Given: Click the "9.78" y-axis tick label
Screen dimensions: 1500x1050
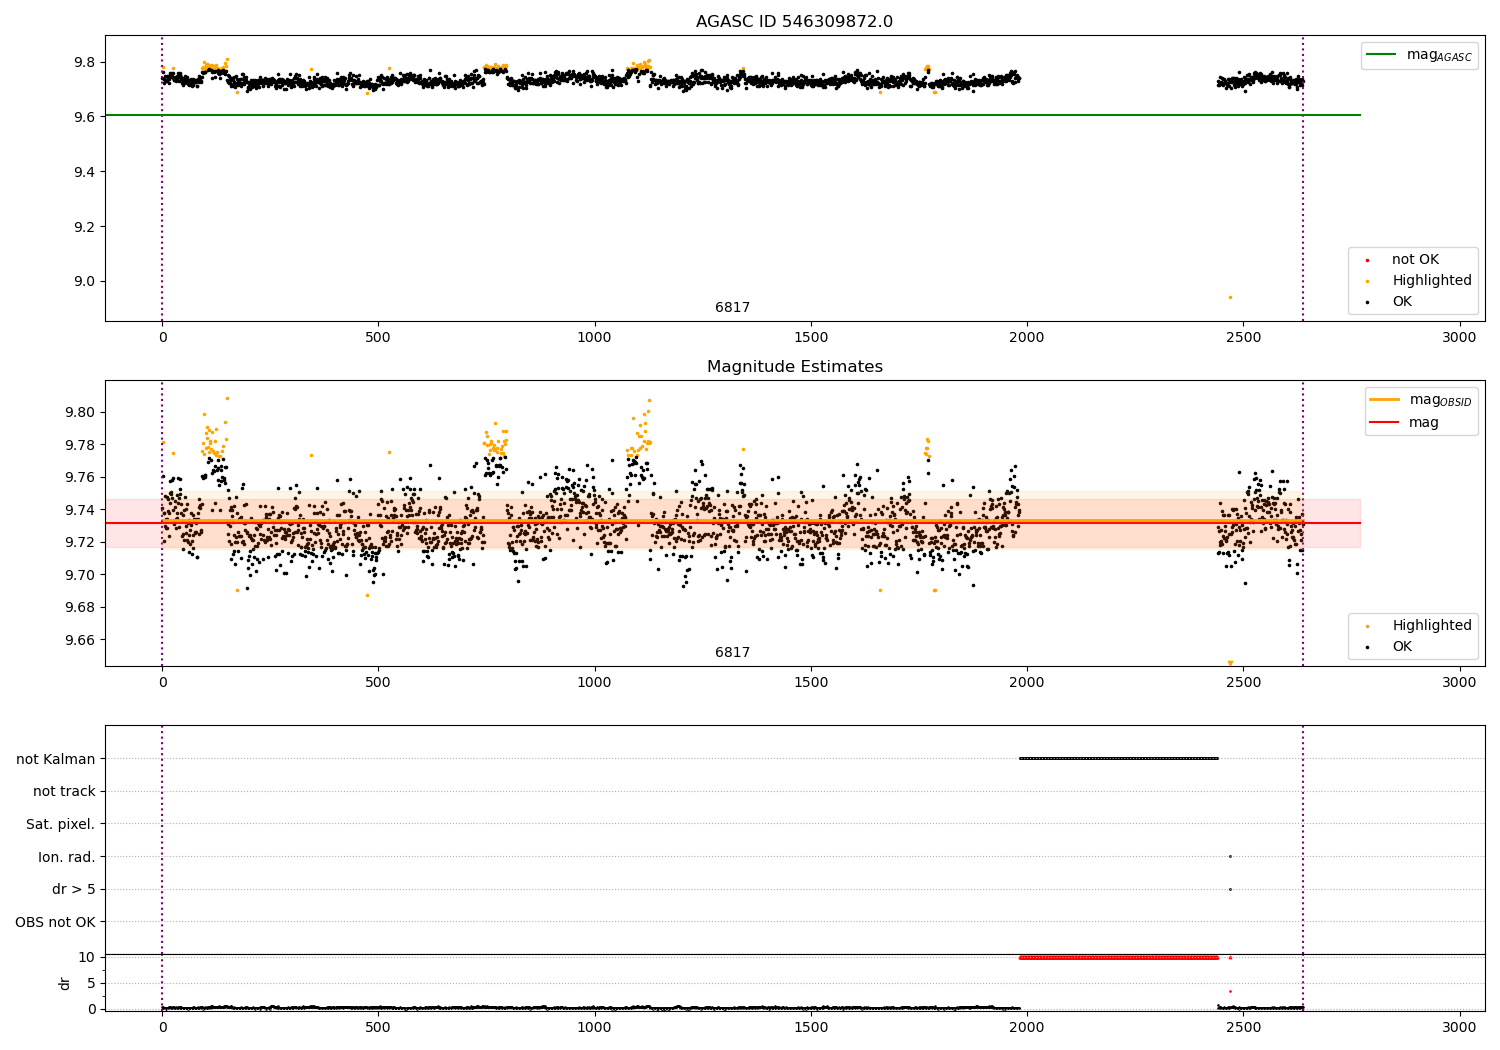Looking at the screenshot, I should pos(79,445).
